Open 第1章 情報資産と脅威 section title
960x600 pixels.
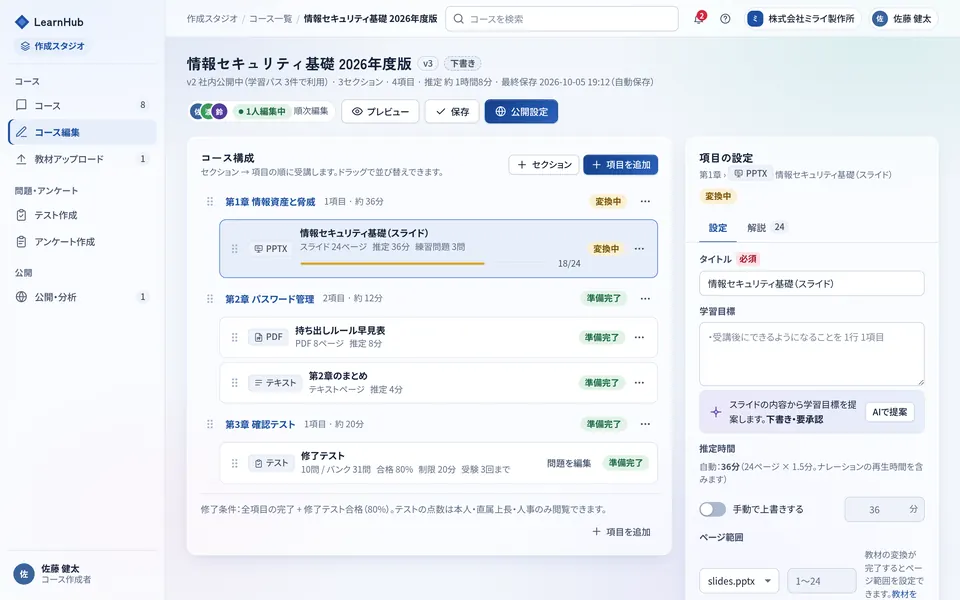(270, 201)
